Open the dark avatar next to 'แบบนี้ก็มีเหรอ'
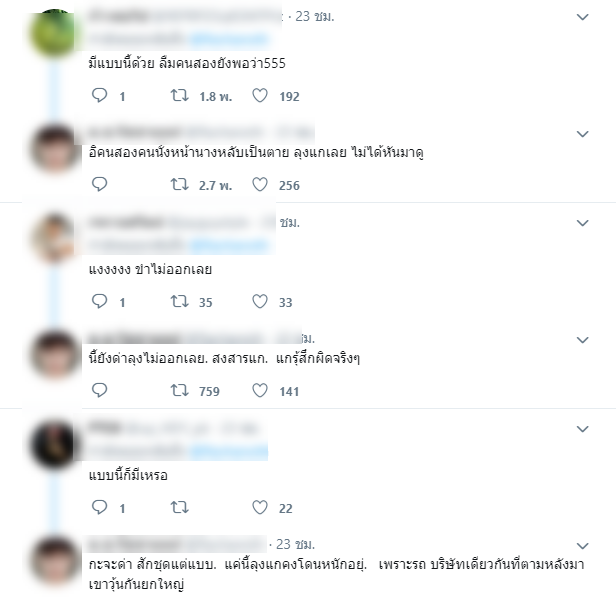 pos(55,445)
